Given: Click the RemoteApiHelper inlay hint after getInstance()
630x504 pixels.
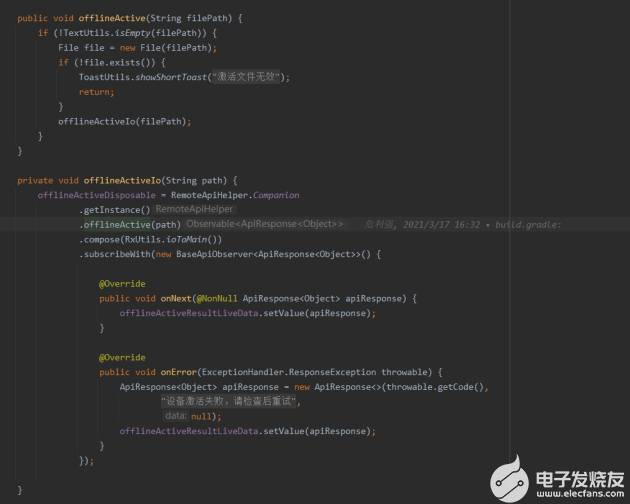Looking at the screenshot, I should (x=194, y=210).
